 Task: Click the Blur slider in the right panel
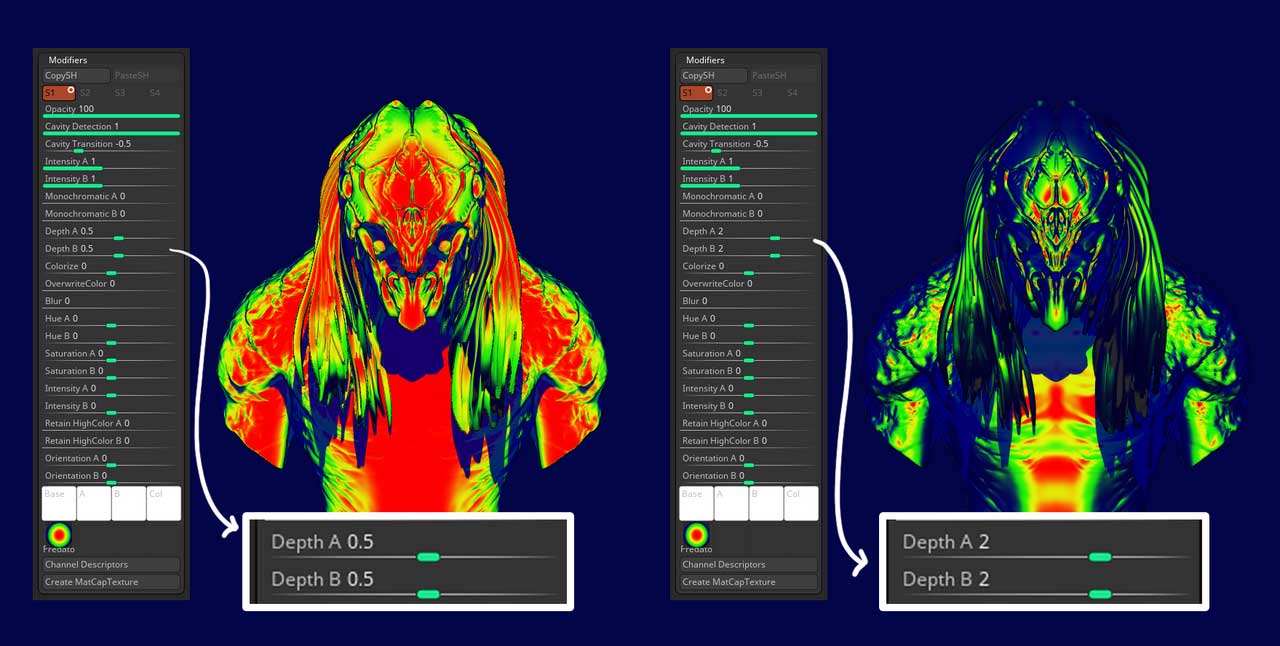point(748,302)
